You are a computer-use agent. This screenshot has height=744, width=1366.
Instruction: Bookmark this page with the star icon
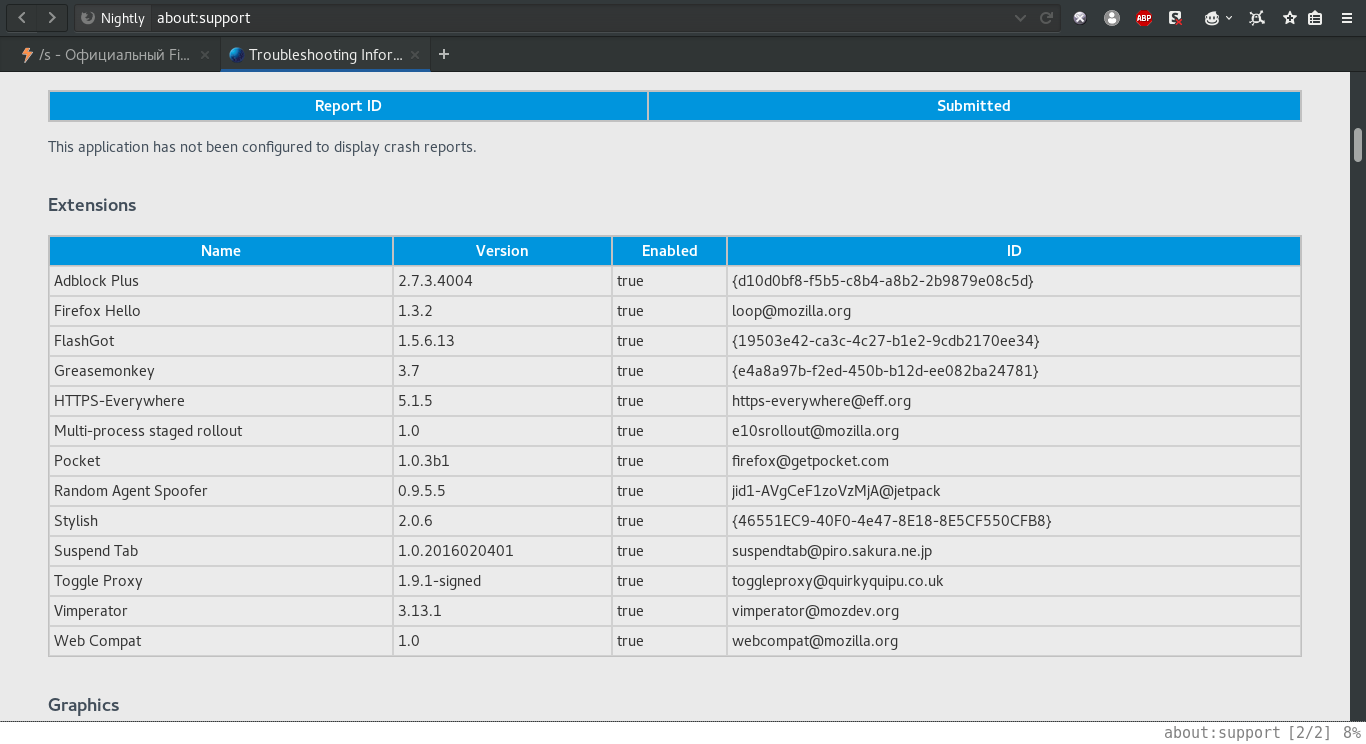(1290, 18)
